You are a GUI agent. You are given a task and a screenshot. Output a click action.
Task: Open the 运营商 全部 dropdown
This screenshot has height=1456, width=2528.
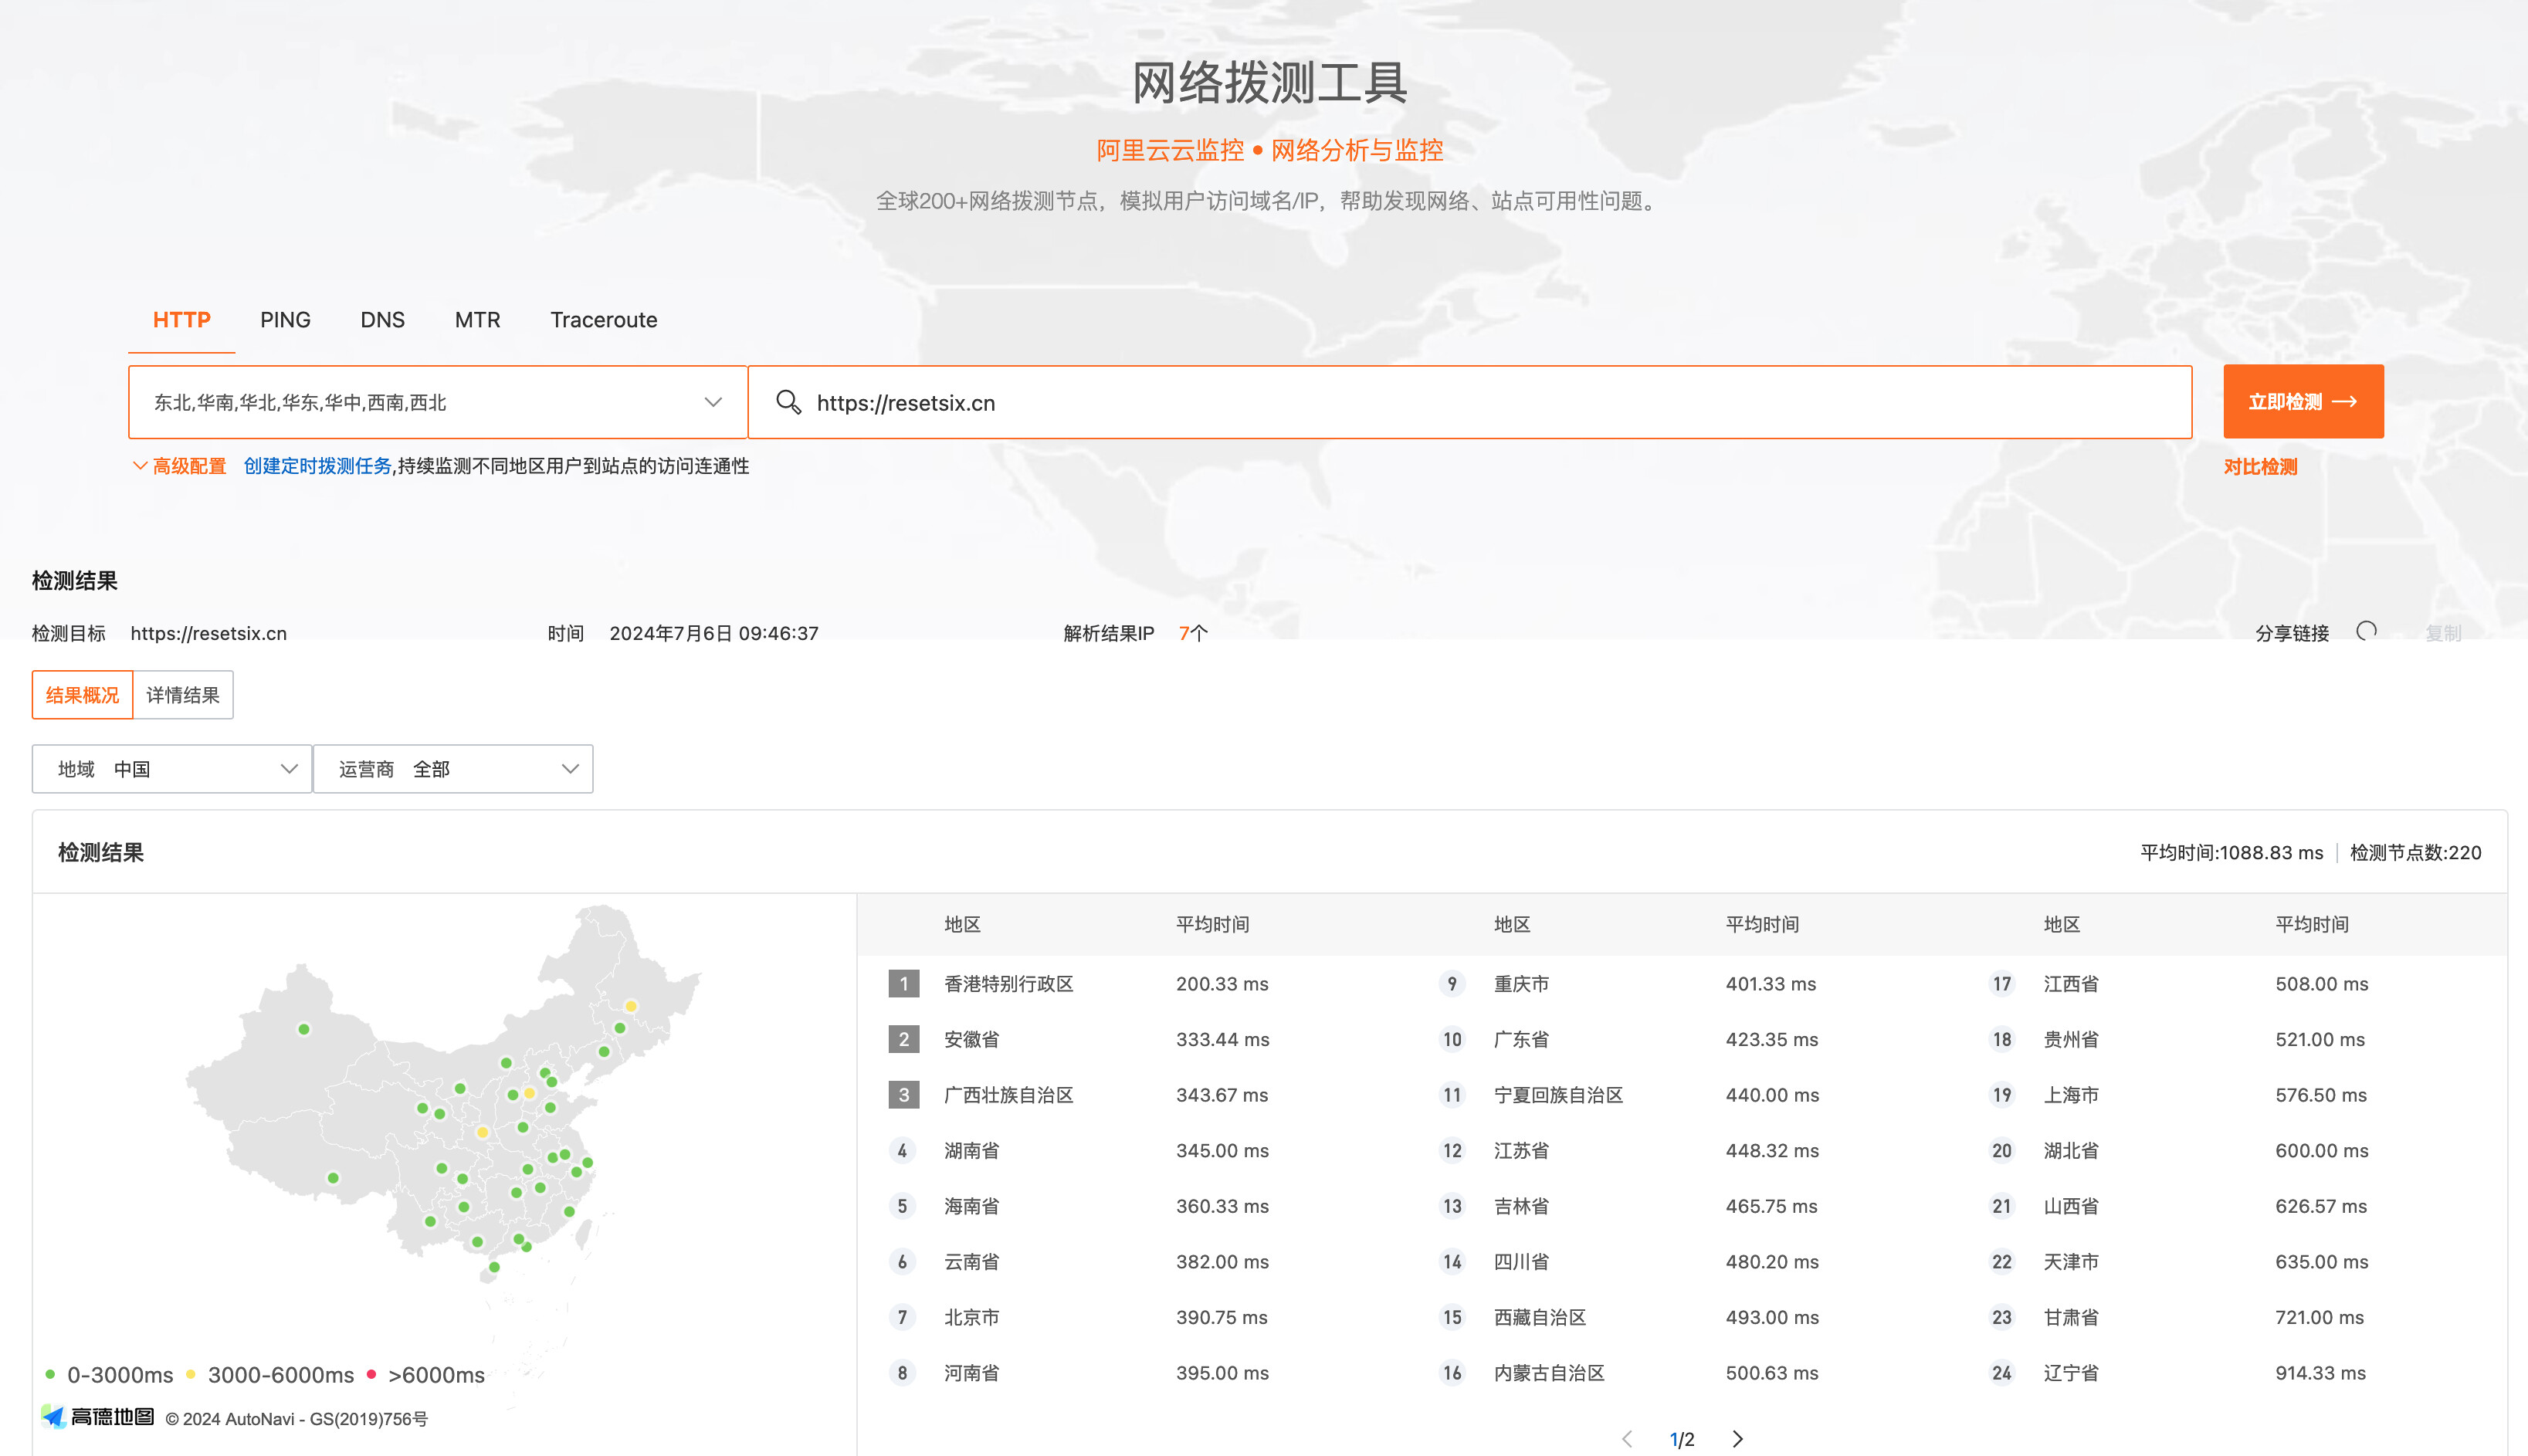point(453,768)
